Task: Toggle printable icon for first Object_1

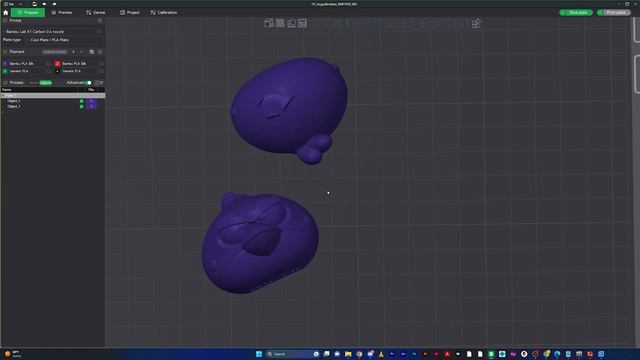Action: coord(82,101)
